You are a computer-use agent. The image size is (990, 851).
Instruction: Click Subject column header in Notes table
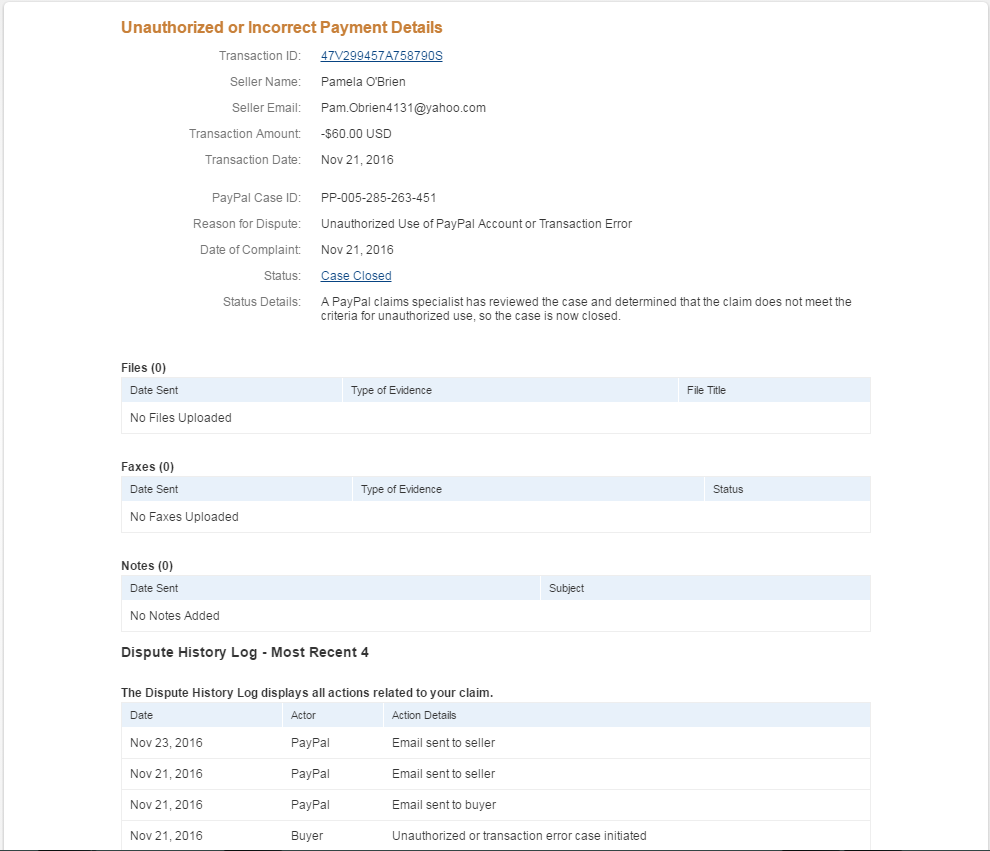(x=566, y=588)
